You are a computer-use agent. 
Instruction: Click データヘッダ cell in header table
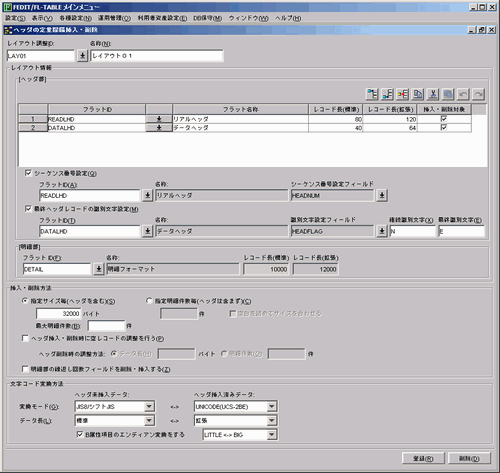tap(240, 128)
